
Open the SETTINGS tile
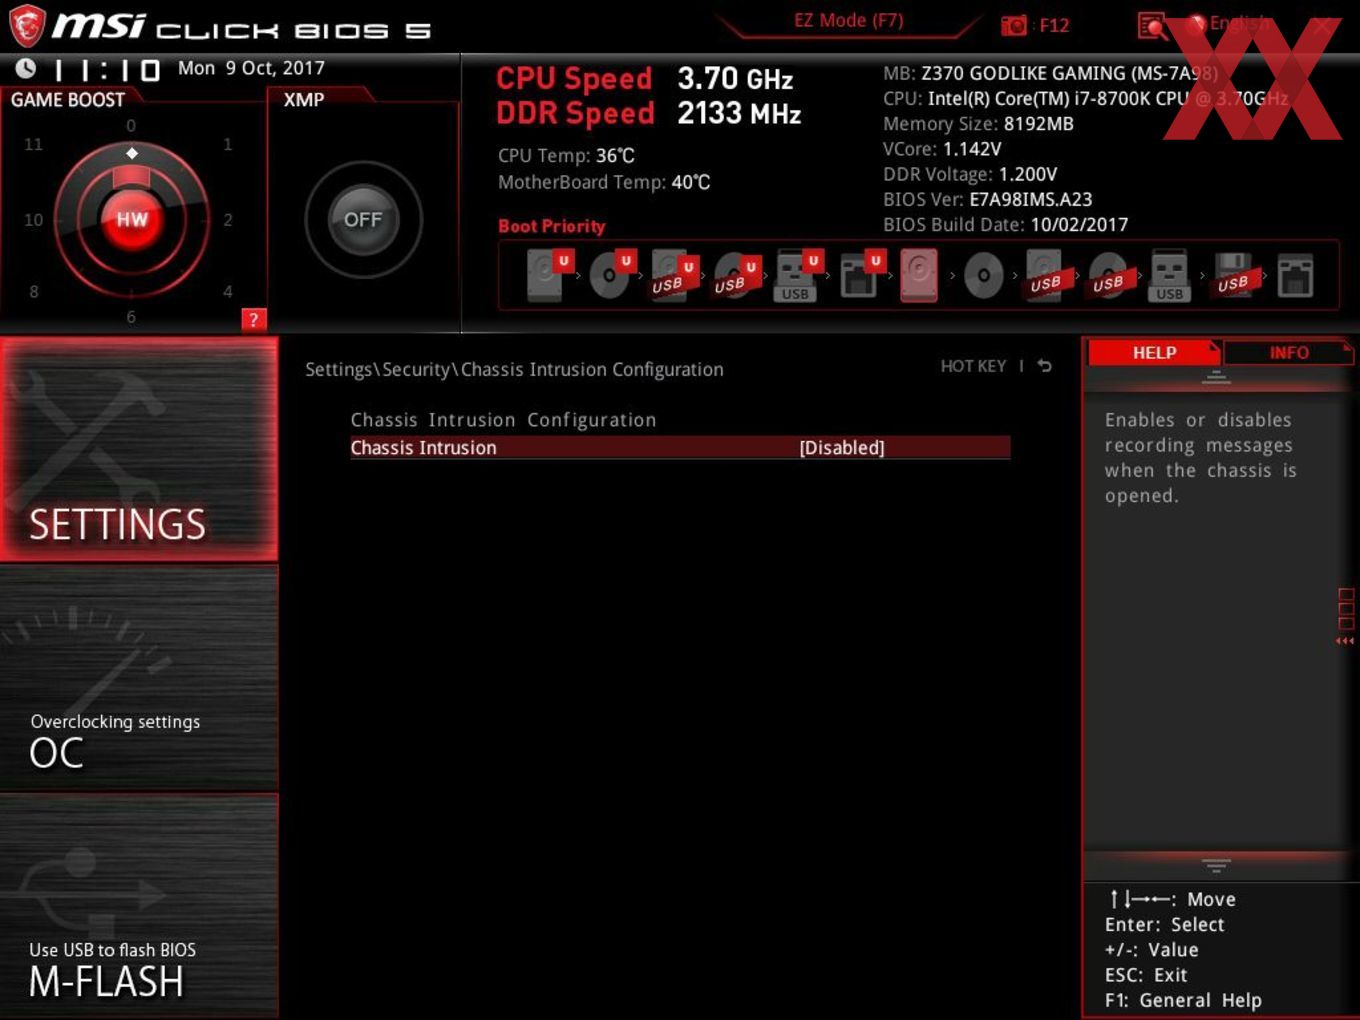pyautogui.click(x=139, y=449)
